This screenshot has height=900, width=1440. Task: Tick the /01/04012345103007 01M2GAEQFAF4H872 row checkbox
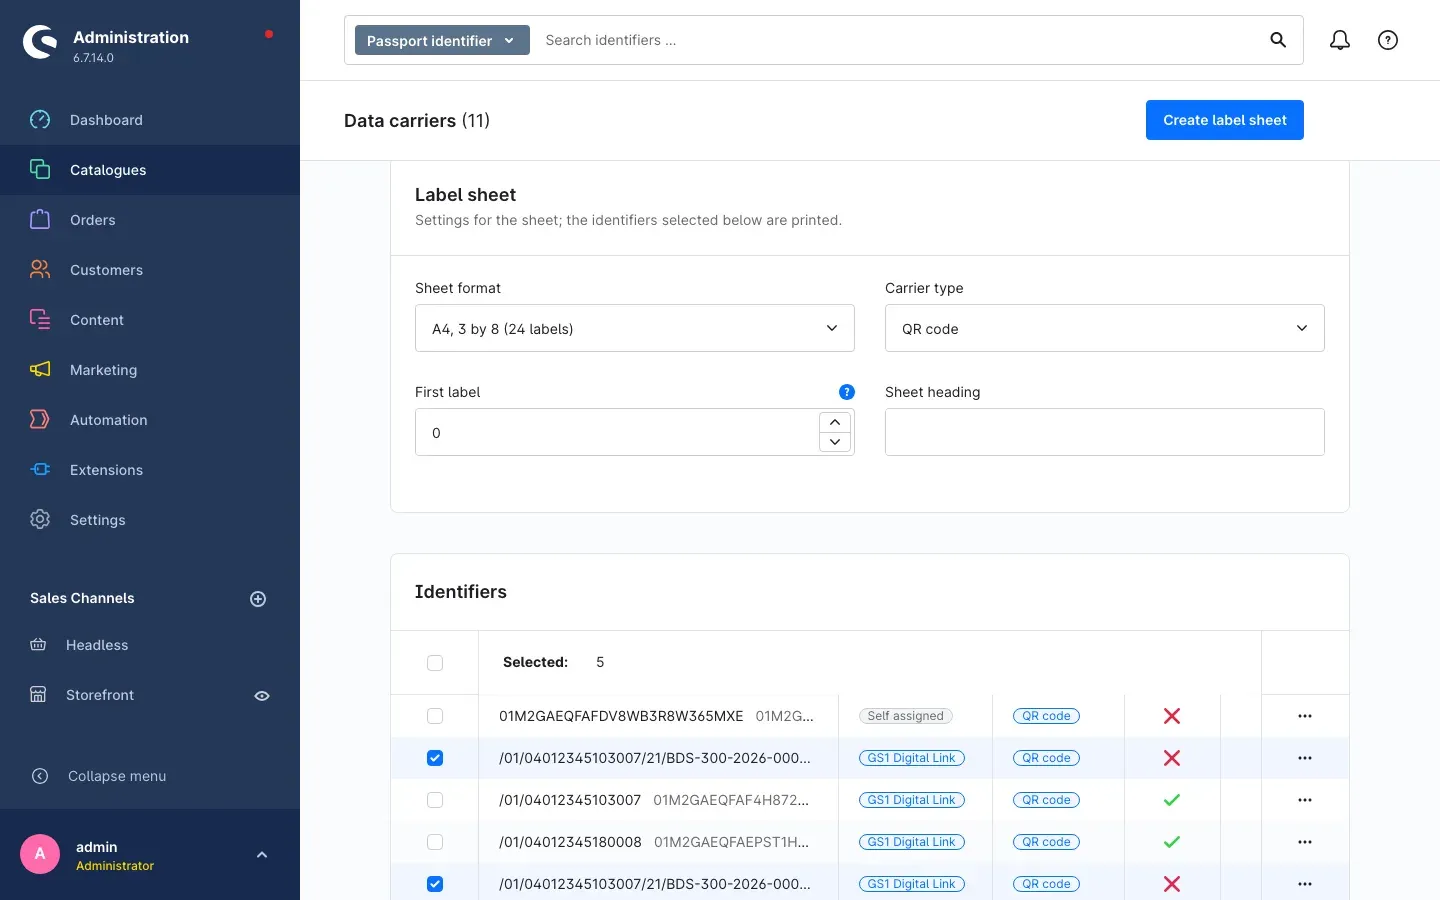click(435, 800)
